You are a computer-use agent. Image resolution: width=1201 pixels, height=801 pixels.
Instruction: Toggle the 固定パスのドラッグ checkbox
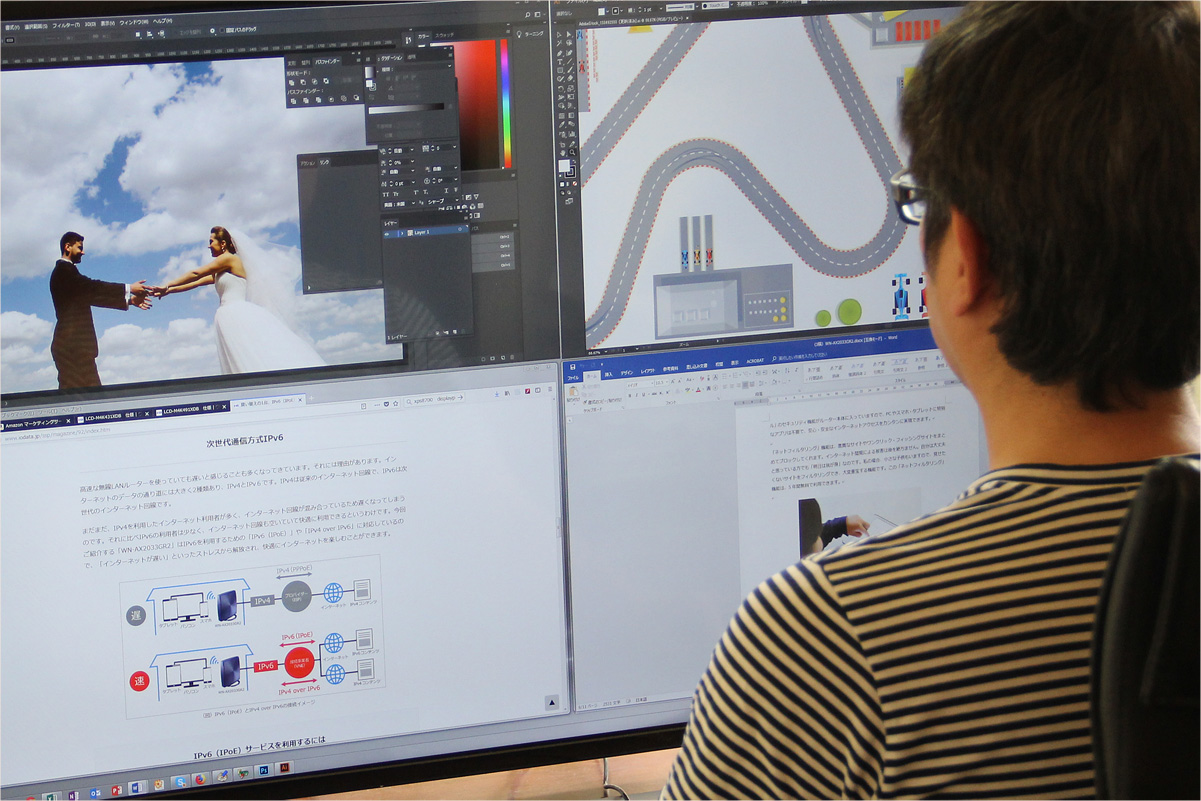[222, 30]
